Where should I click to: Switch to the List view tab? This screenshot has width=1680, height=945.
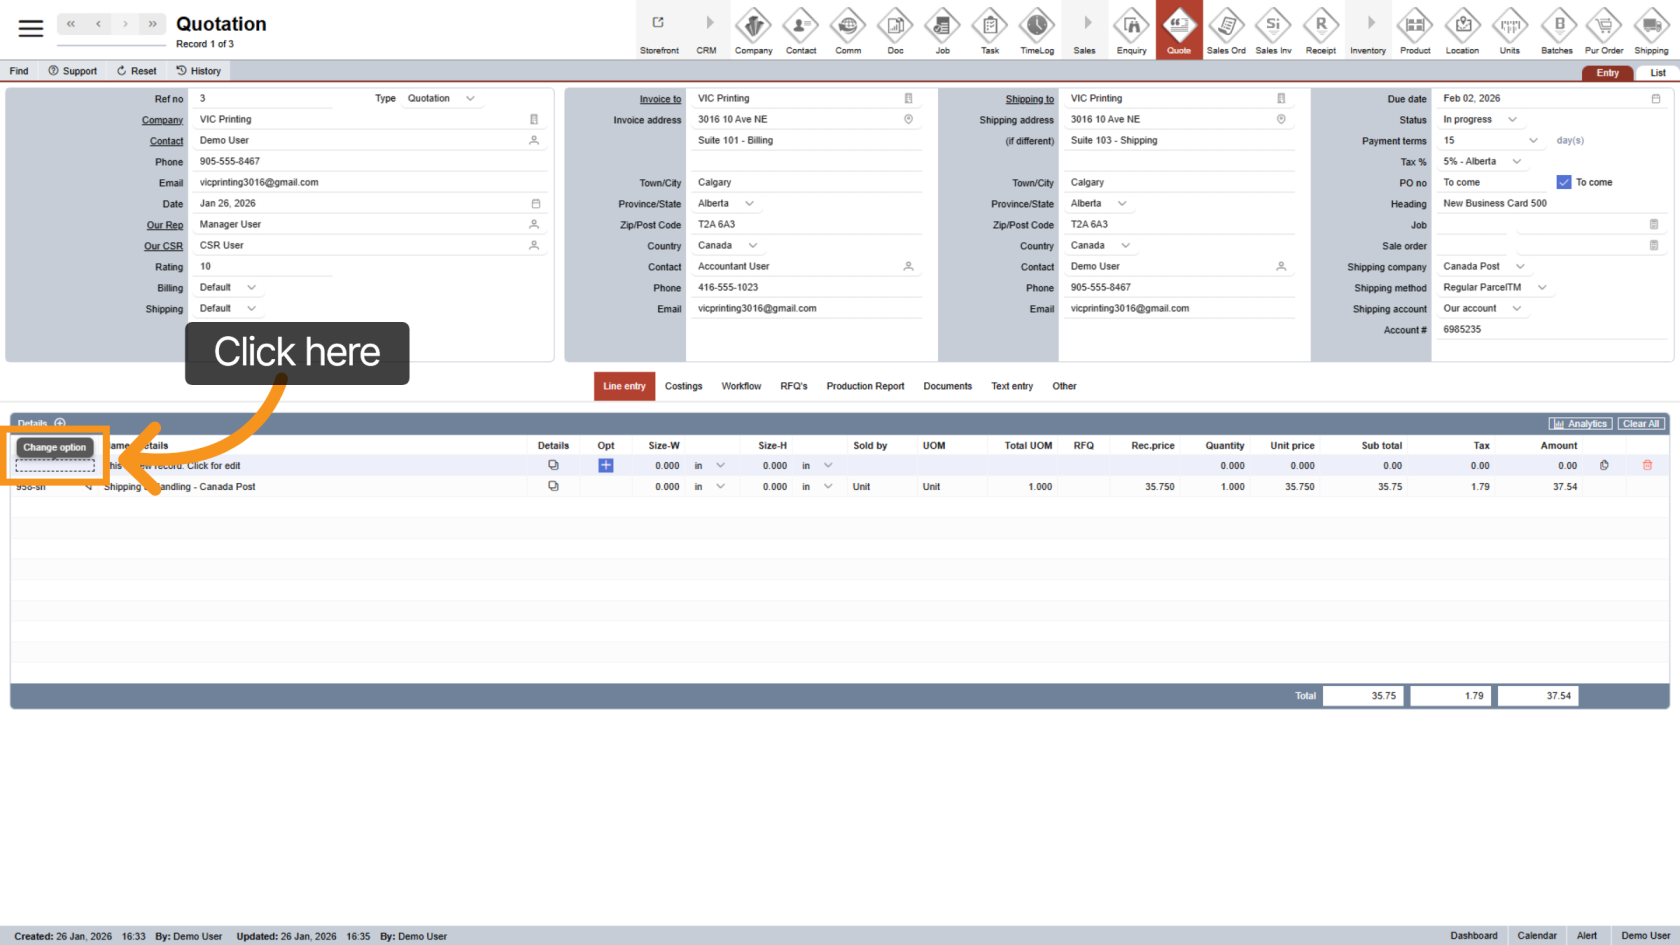[1657, 73]
